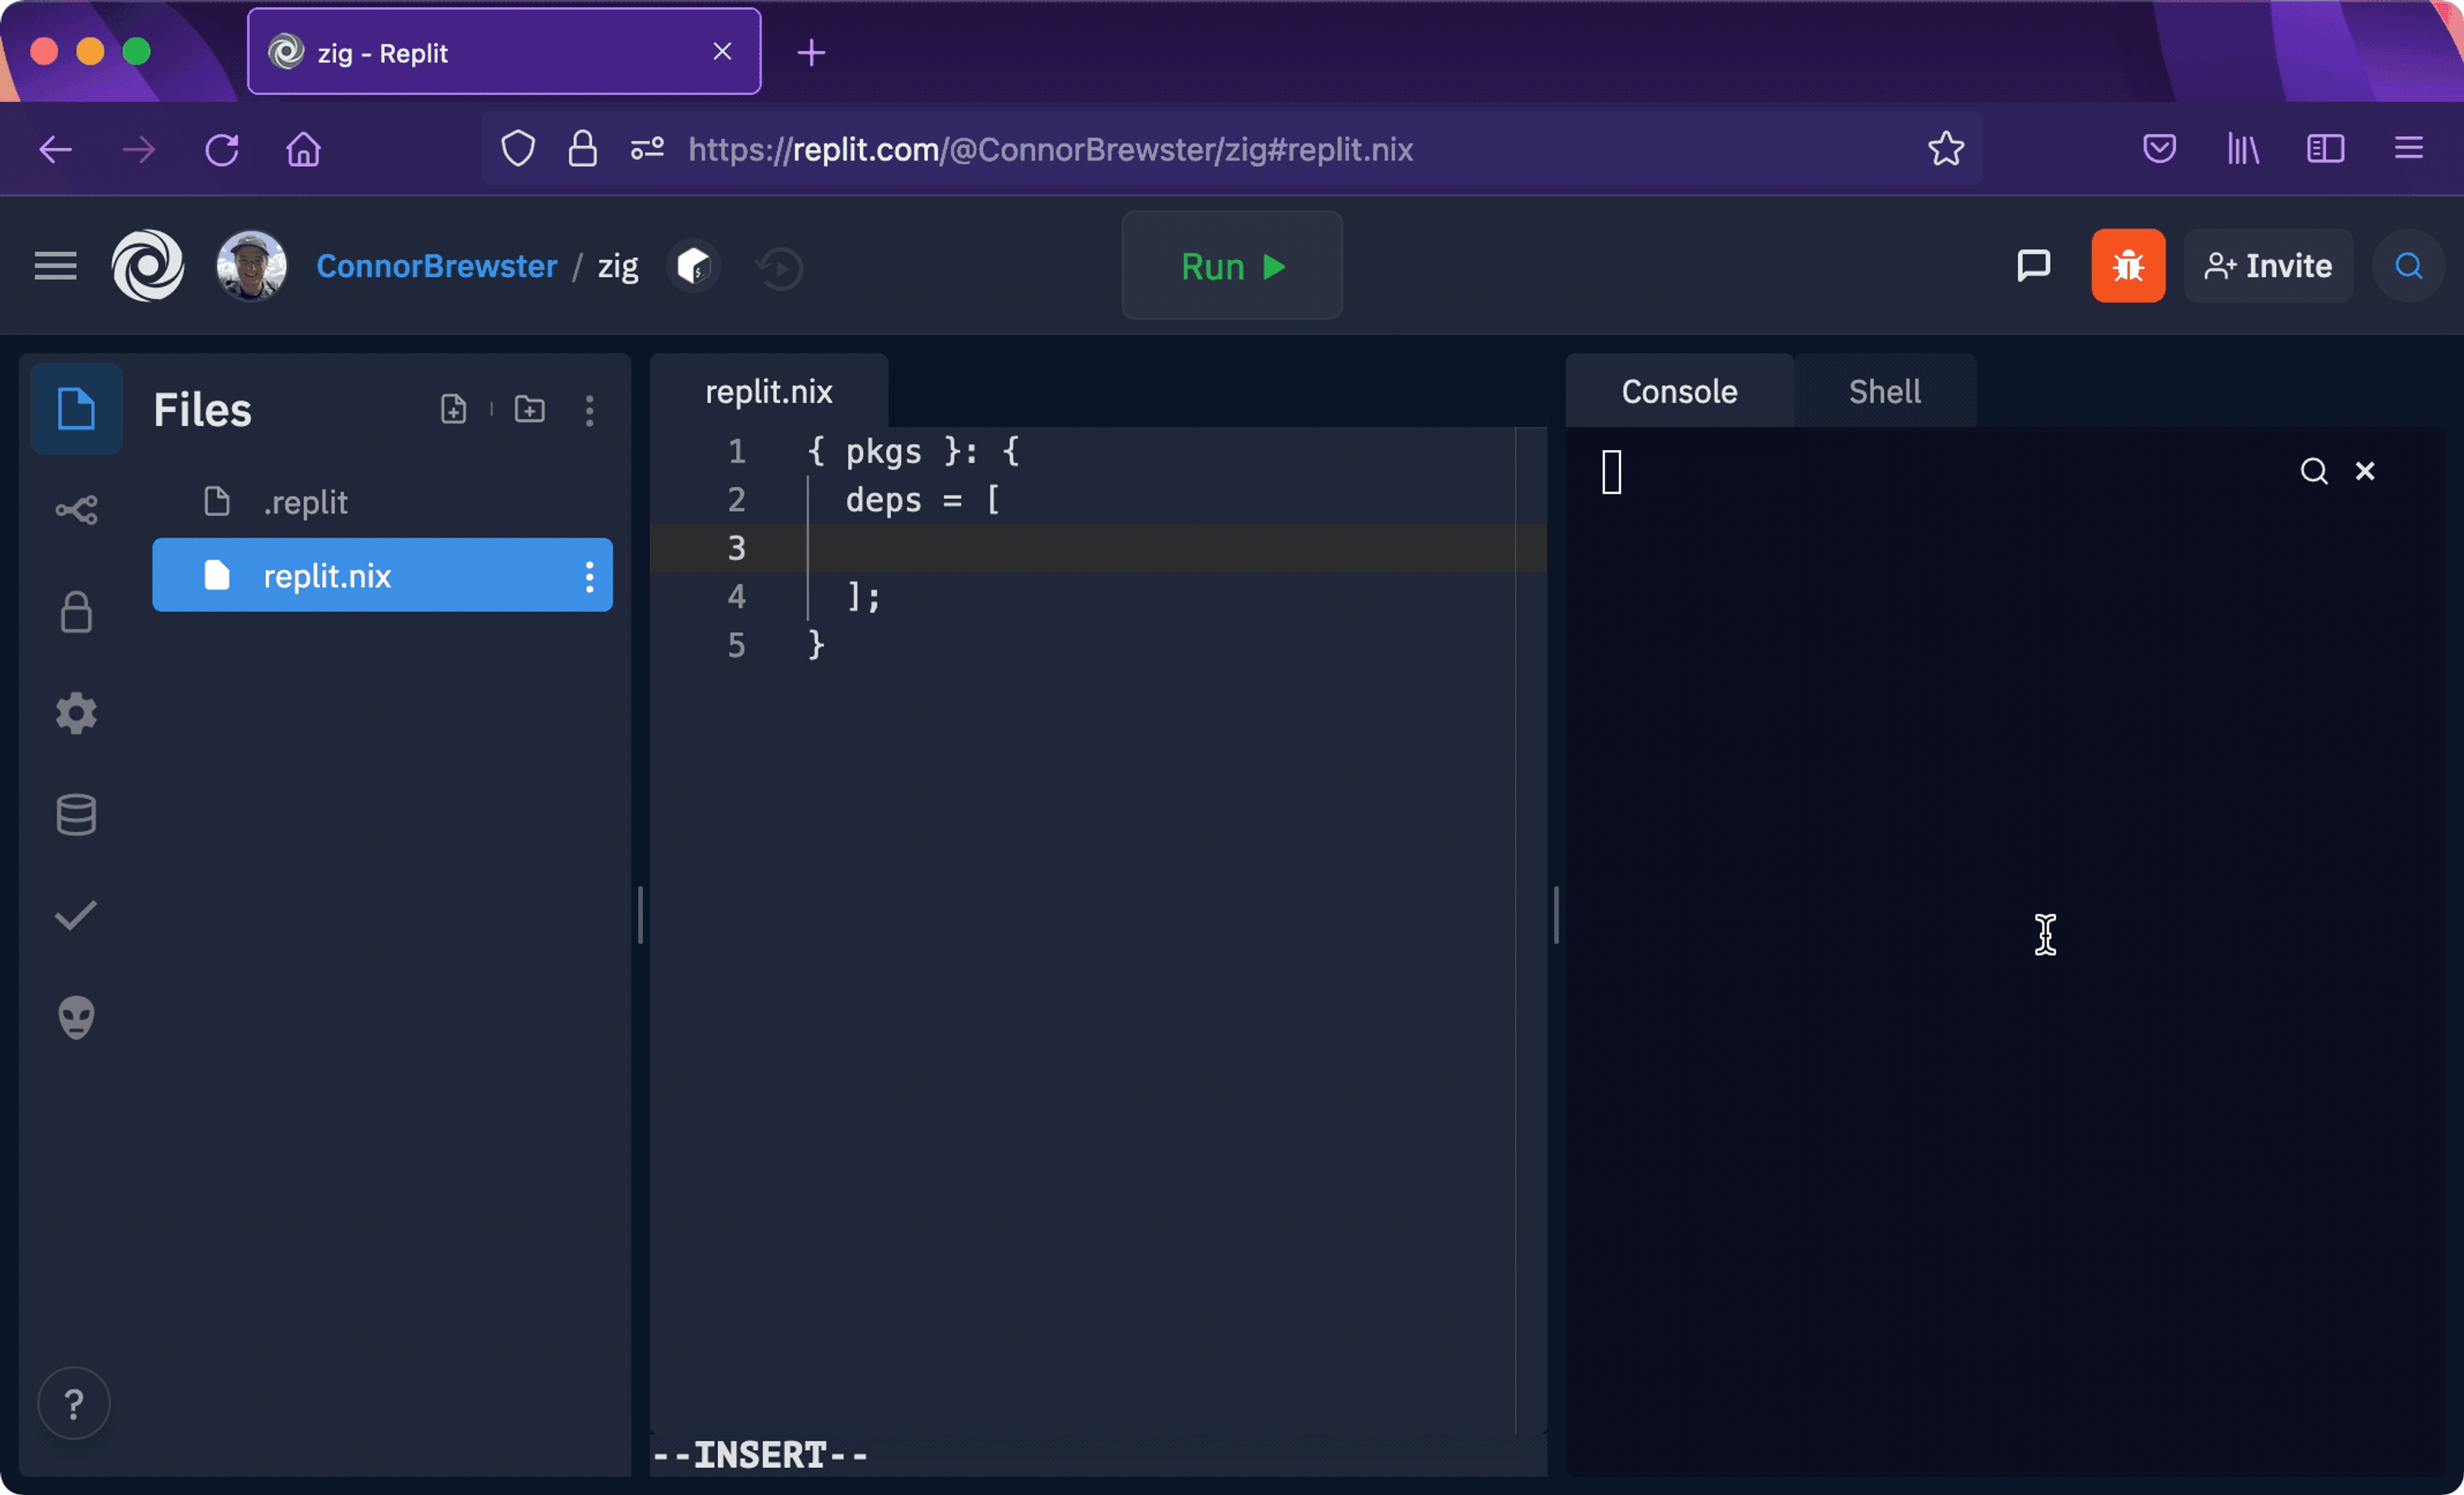2464x1495 pixels.
Task: Open the Database sidebar icon
Action: pyautogui.click(x=76, y=815)
